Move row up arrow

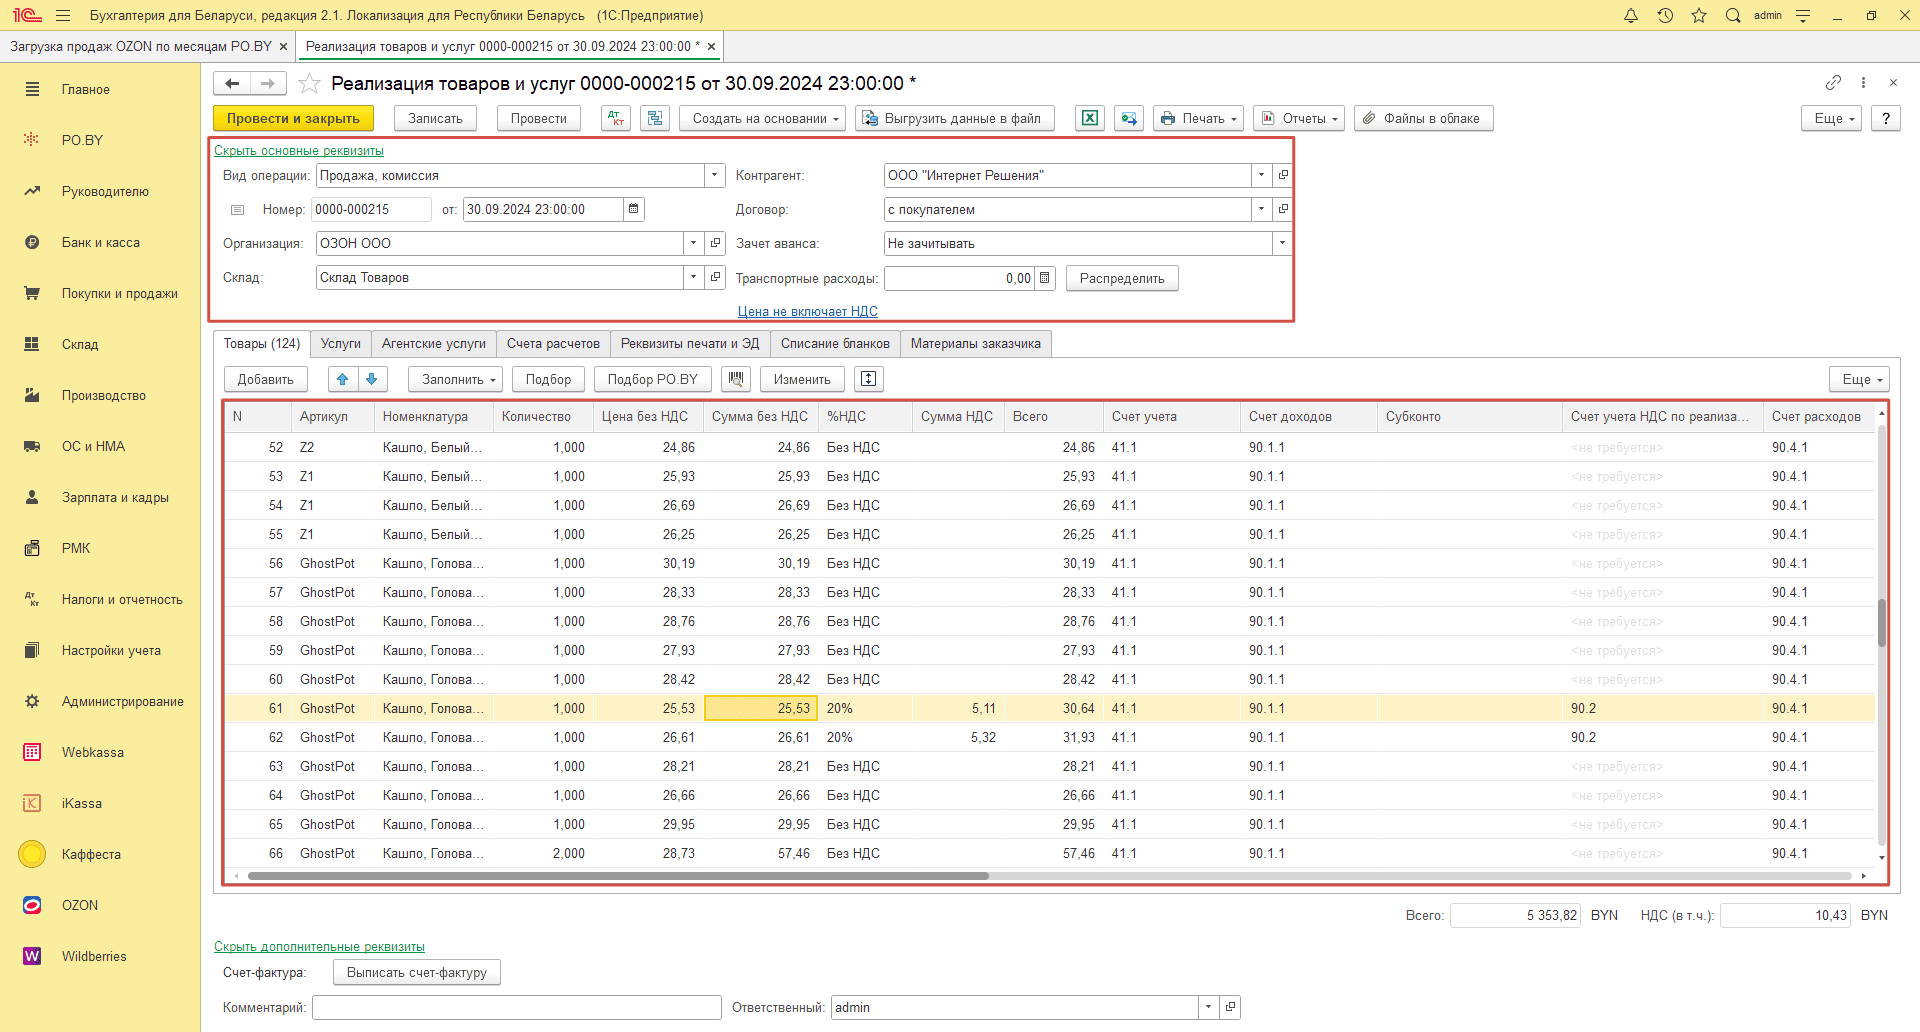click(343, 379)
